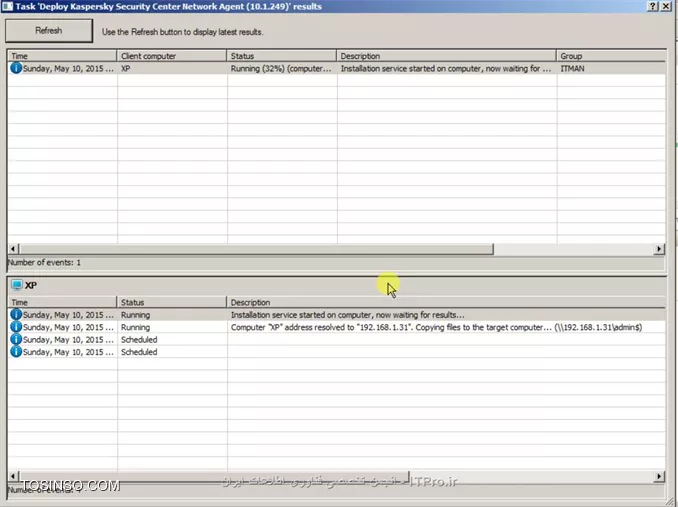Select the Running (32%) status cell
This screenshot has height=507, width=678.
click(x=281, y=68)
